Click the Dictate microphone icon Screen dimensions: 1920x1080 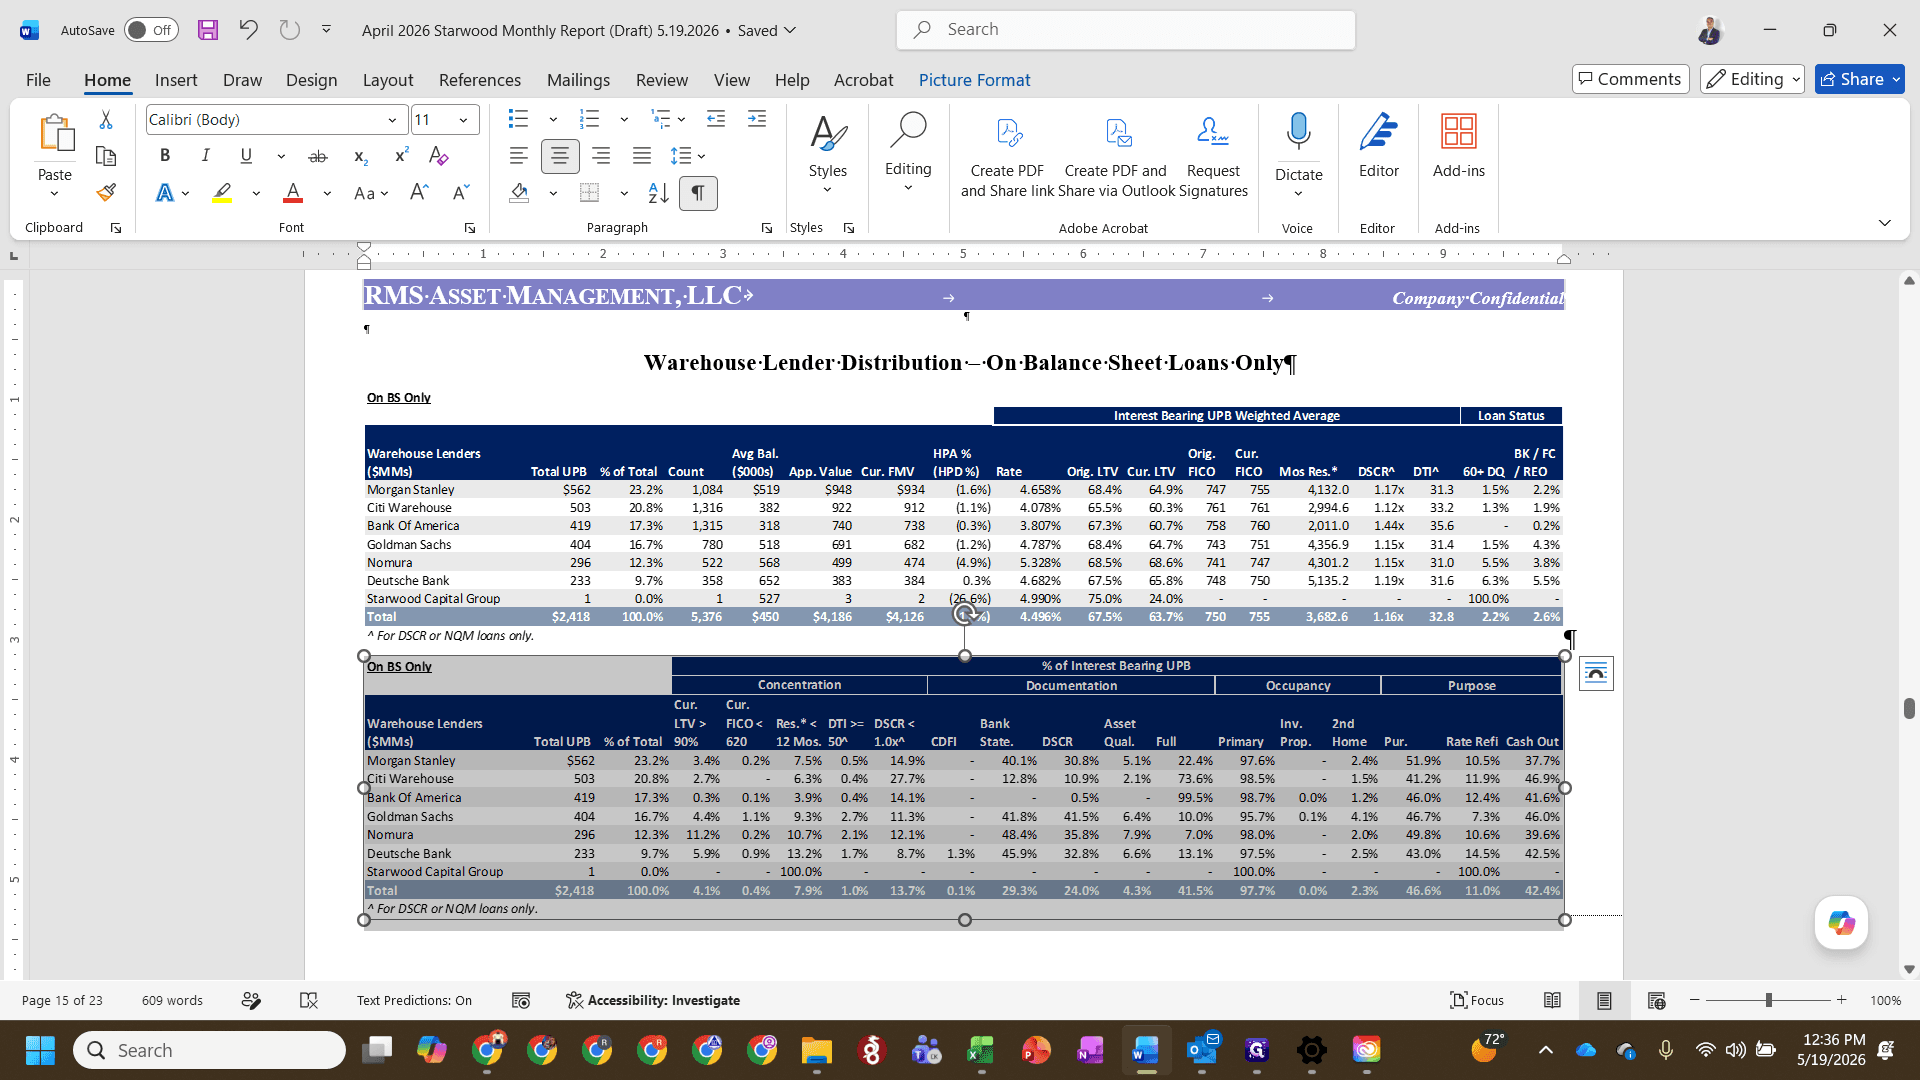1299,132
